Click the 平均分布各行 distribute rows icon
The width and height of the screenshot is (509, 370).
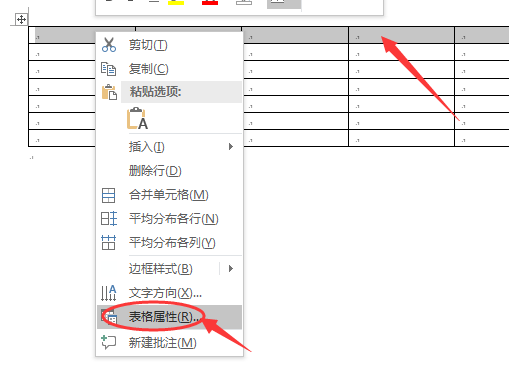coord(109,219)
